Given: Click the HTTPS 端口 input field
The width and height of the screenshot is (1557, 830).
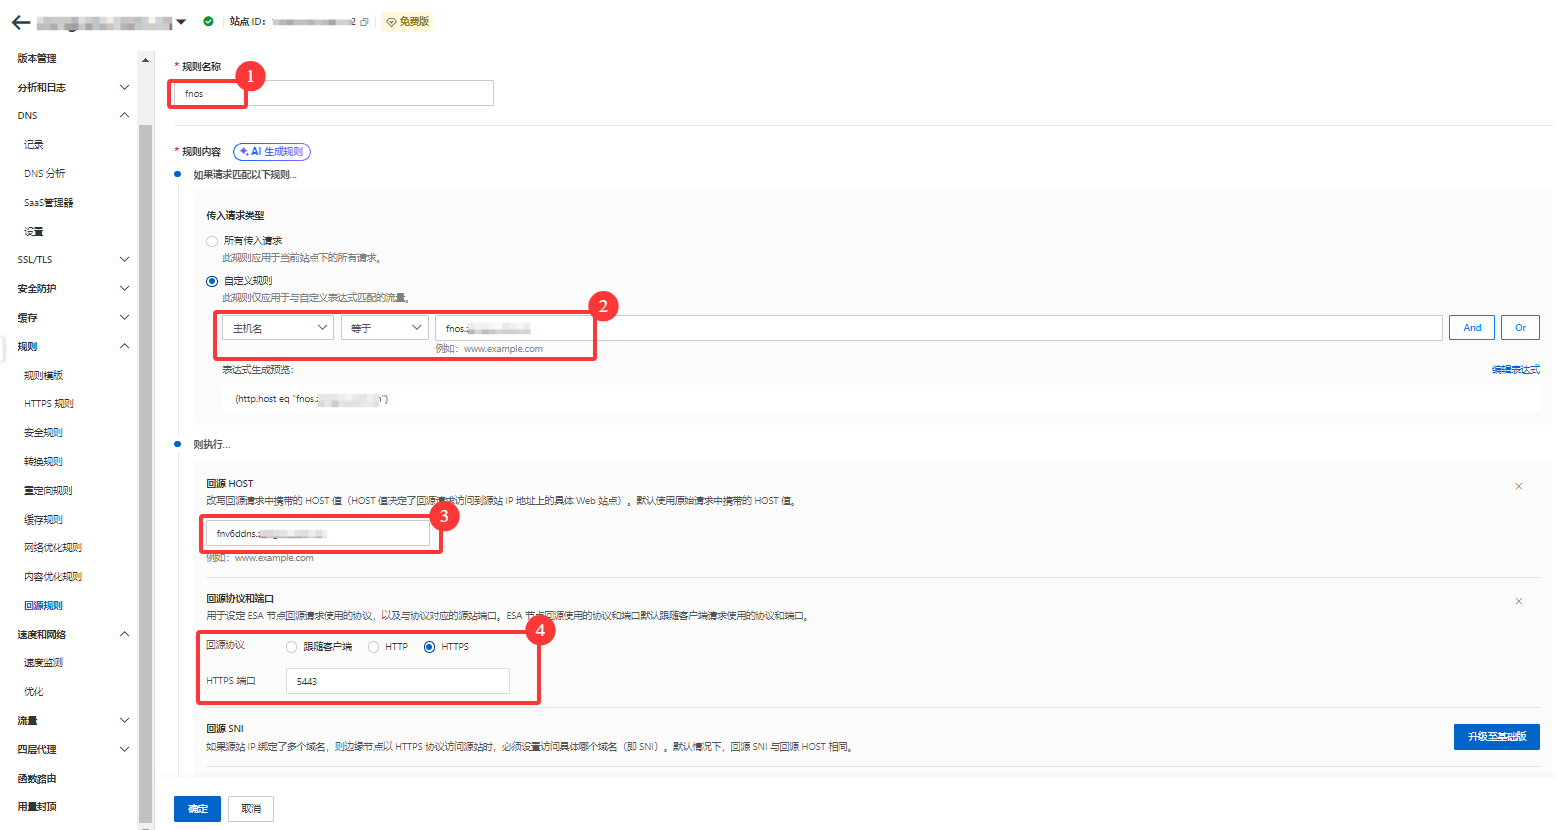Looking at the screenshot, I should 397,682.
